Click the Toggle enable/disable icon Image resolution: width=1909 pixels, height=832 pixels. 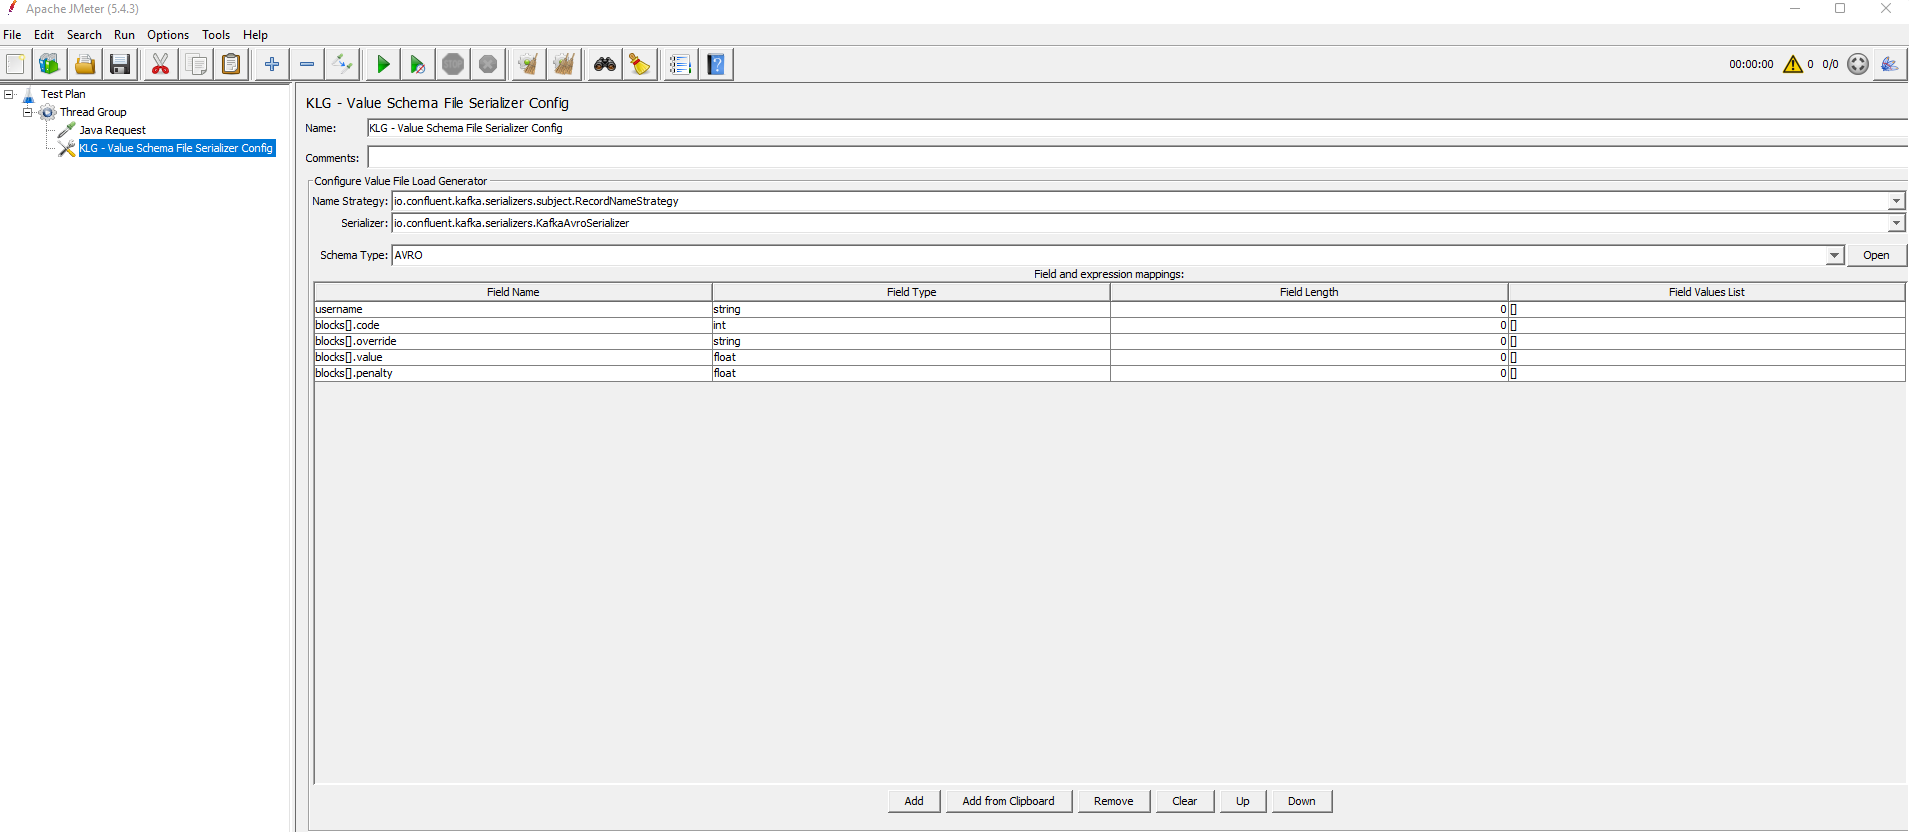point(342,64)
